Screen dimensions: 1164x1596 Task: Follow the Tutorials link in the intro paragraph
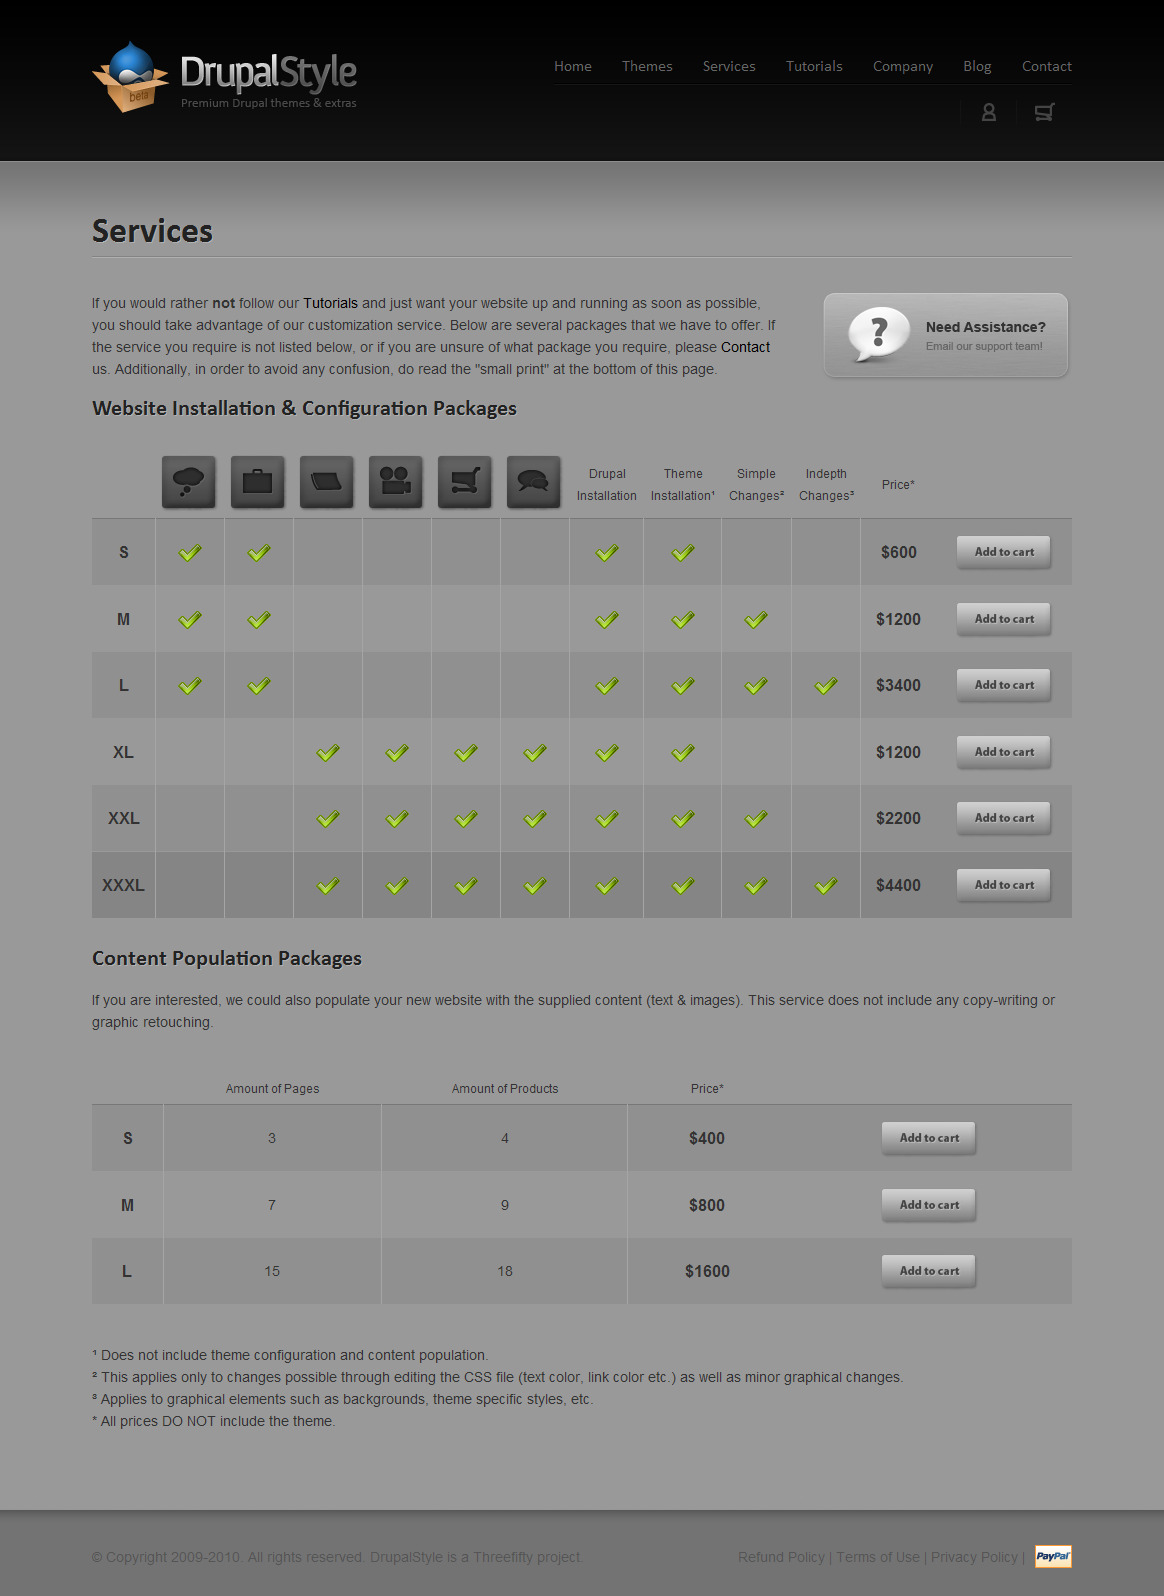coord(330,303)
